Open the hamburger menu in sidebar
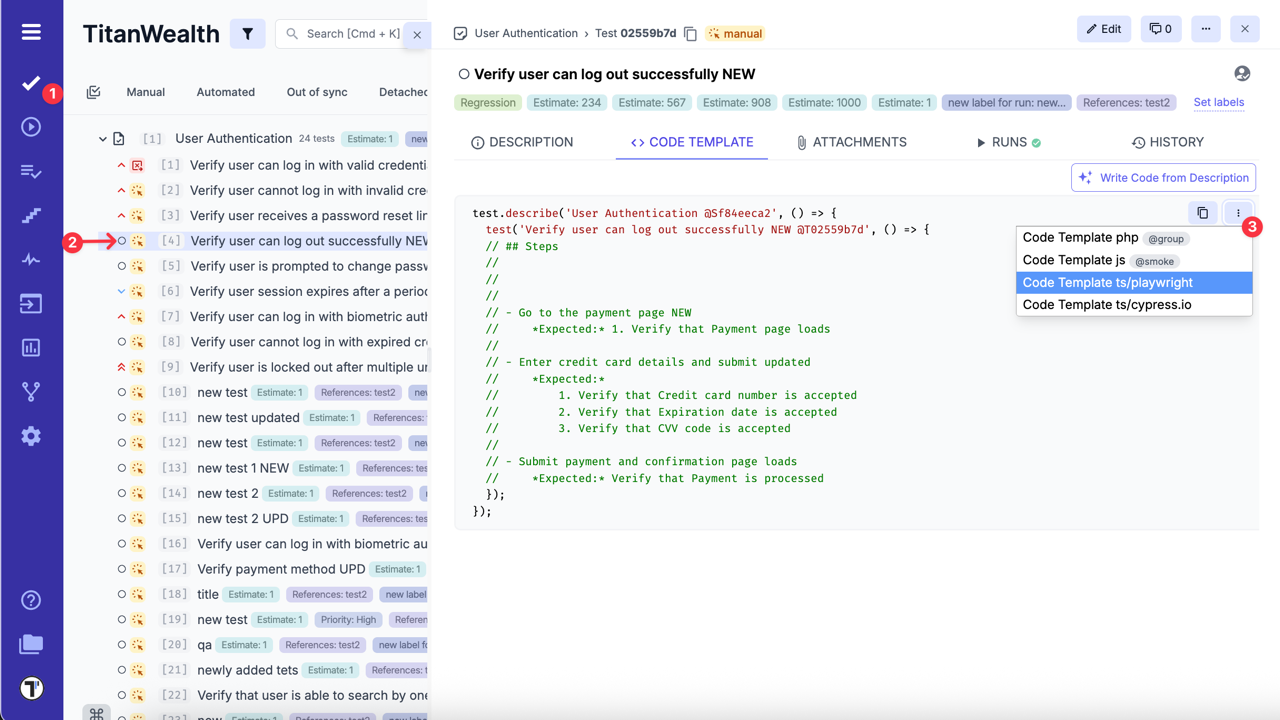 (x=31, y=32)
